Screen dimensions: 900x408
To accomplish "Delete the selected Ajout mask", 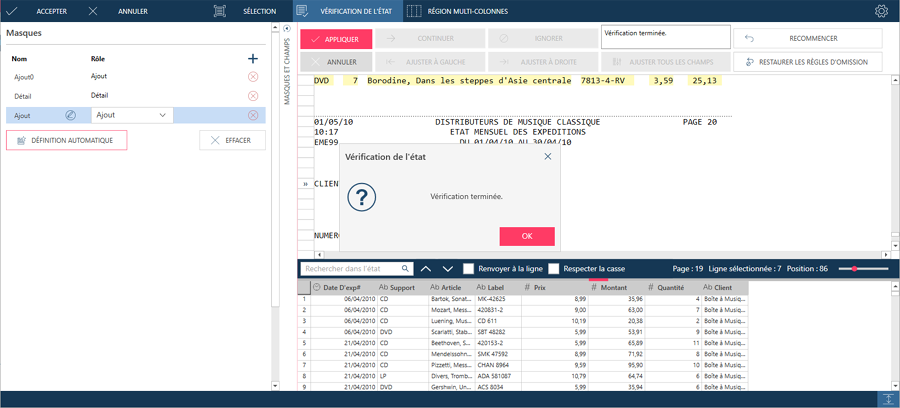I will [253, 115].
